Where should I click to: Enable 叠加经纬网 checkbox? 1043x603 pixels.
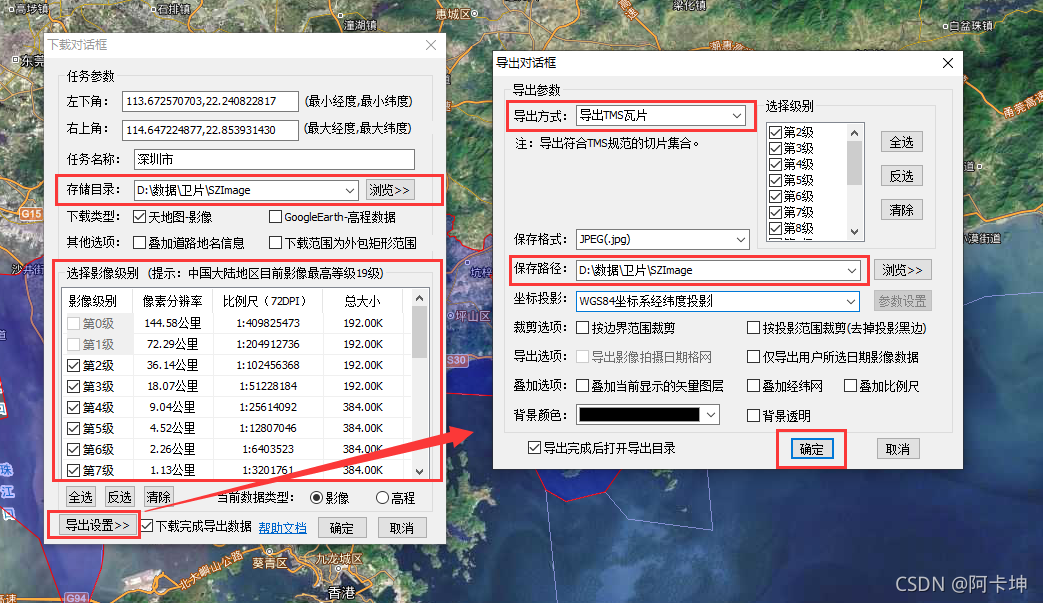coord(754,386)
